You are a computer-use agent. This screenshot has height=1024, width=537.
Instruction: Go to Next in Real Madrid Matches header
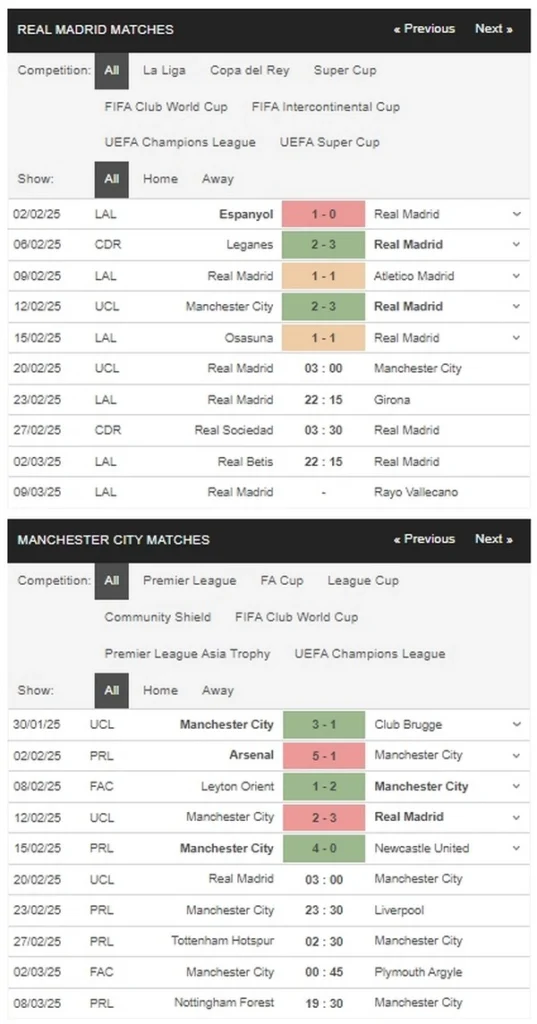[x=493, y=29]
